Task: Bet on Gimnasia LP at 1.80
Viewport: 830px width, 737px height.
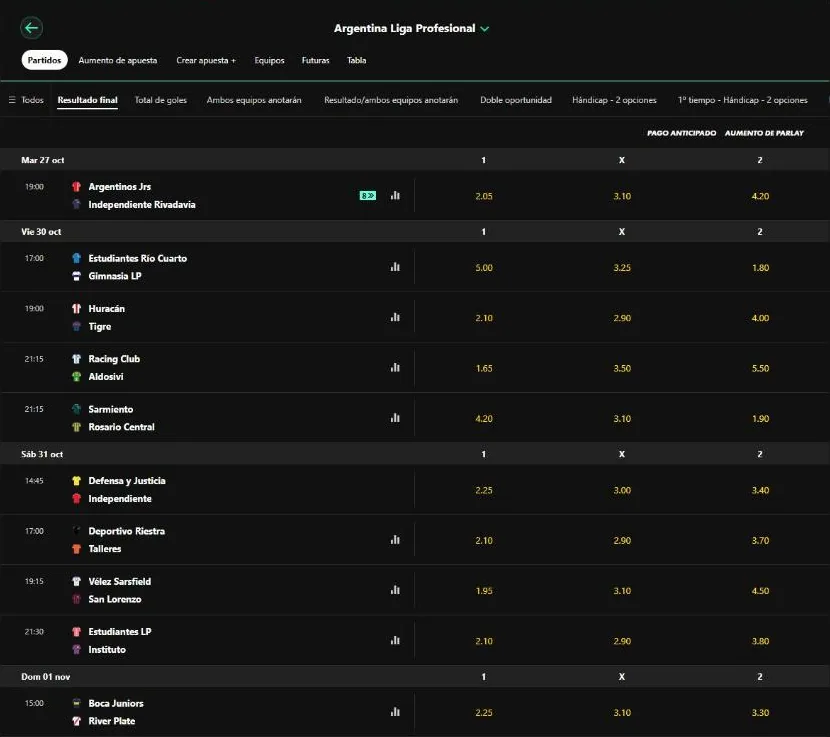Action: pyautogui.click(x=760, y=267)
